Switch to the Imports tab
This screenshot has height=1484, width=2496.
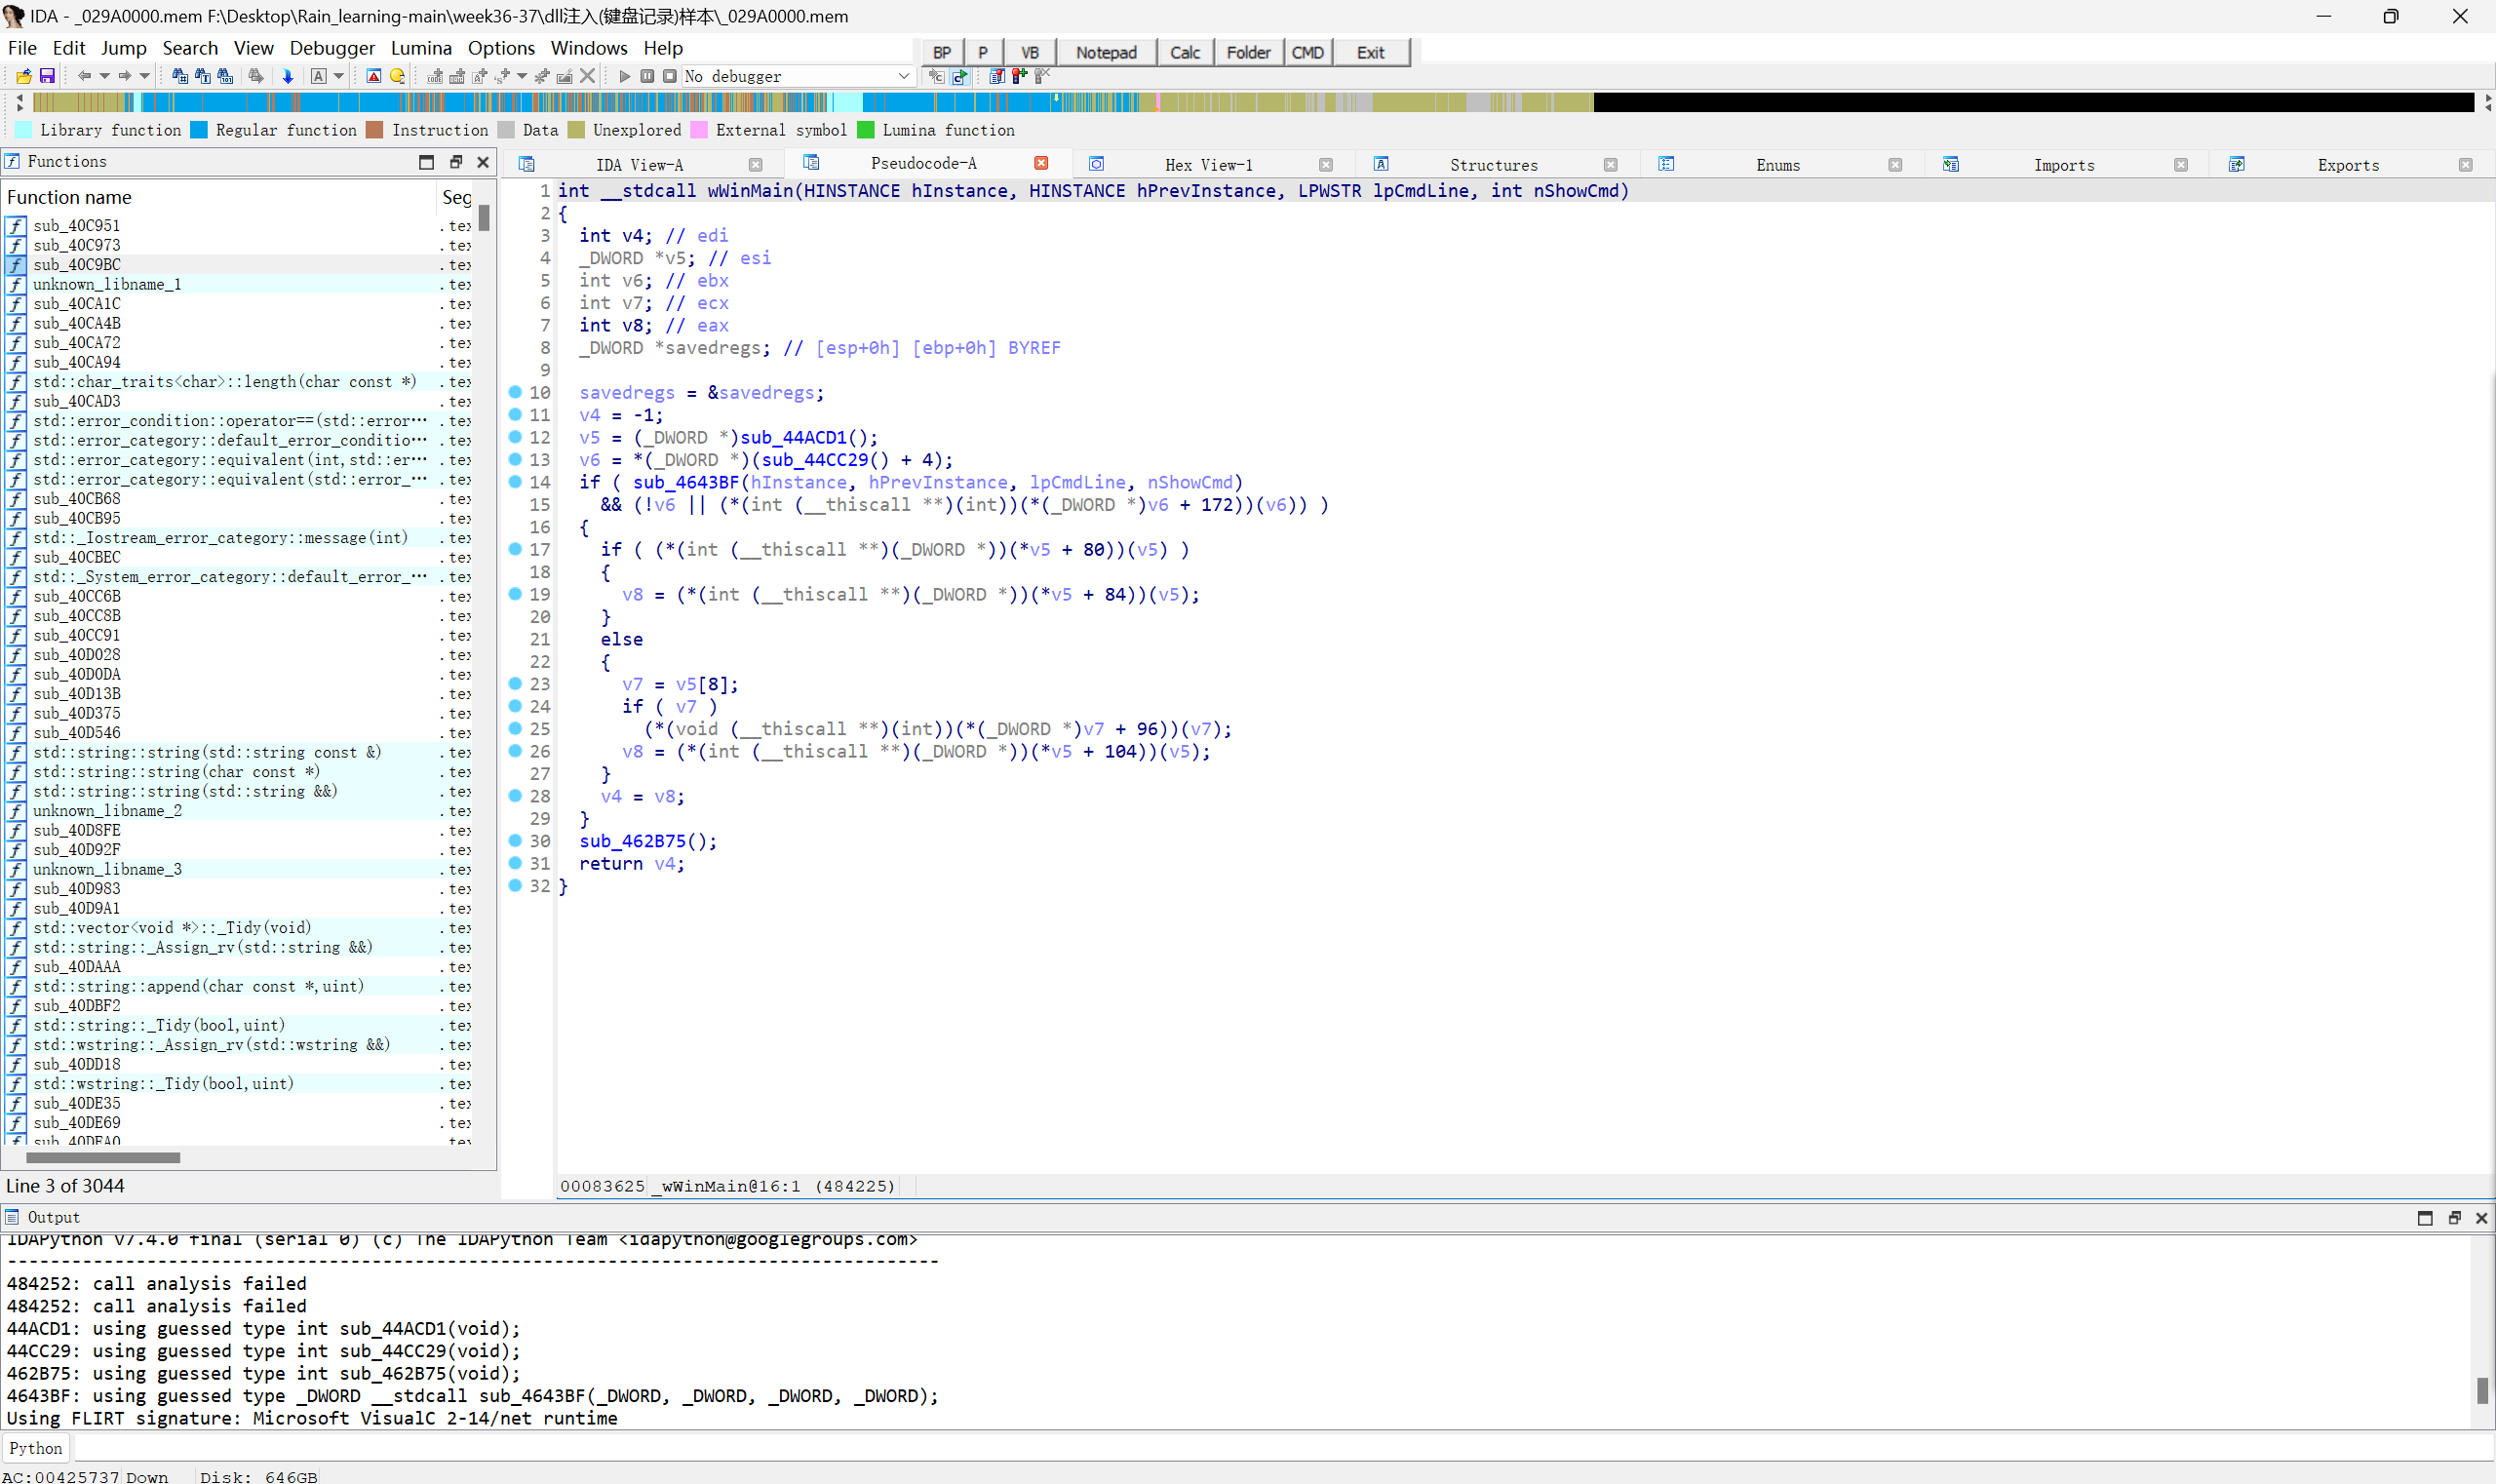tap(2064, 165)
